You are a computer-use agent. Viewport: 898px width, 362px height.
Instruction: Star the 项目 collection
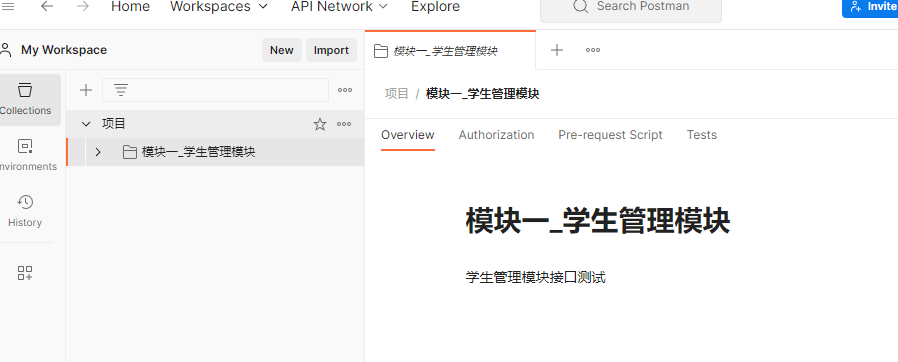point(320,124)
